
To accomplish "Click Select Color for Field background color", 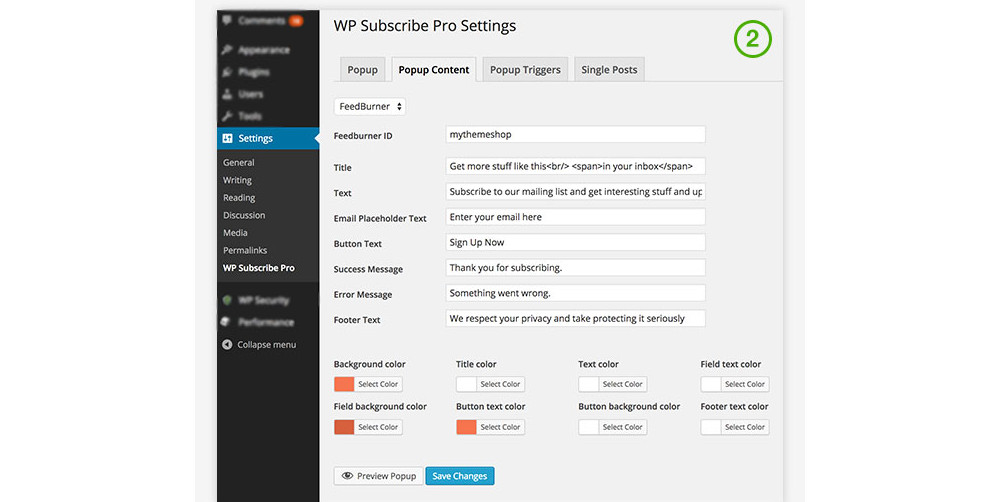I will (378, 427).
